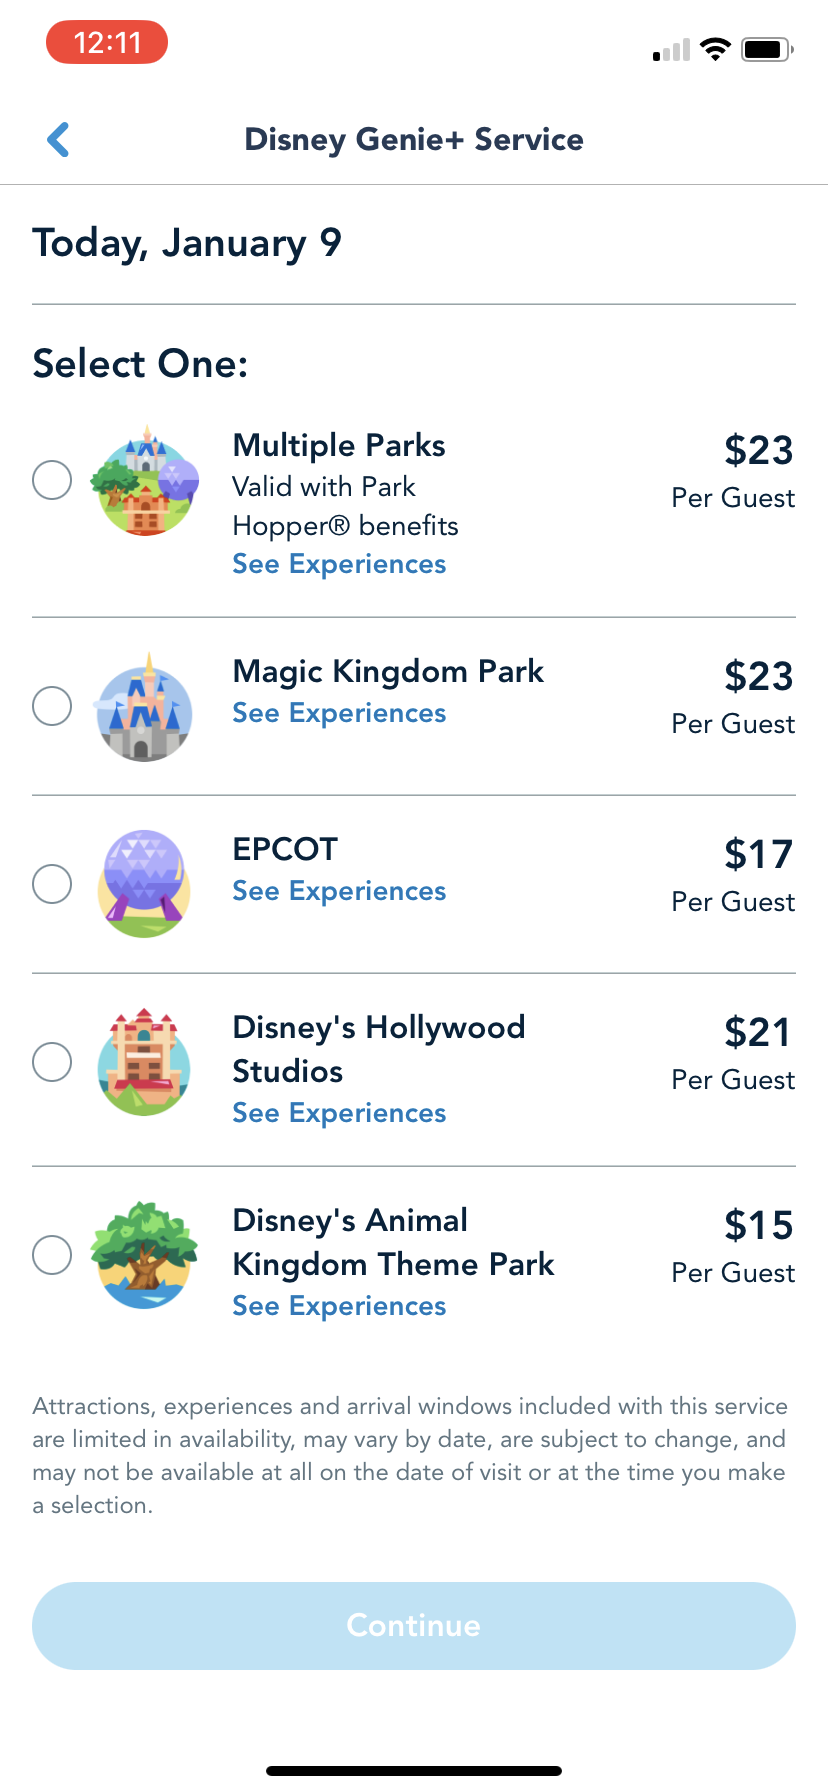Select Disney's Hollywood Studios radio button
The width and height of the screenshot is (828, 1792).
(x=52, y=1062)
